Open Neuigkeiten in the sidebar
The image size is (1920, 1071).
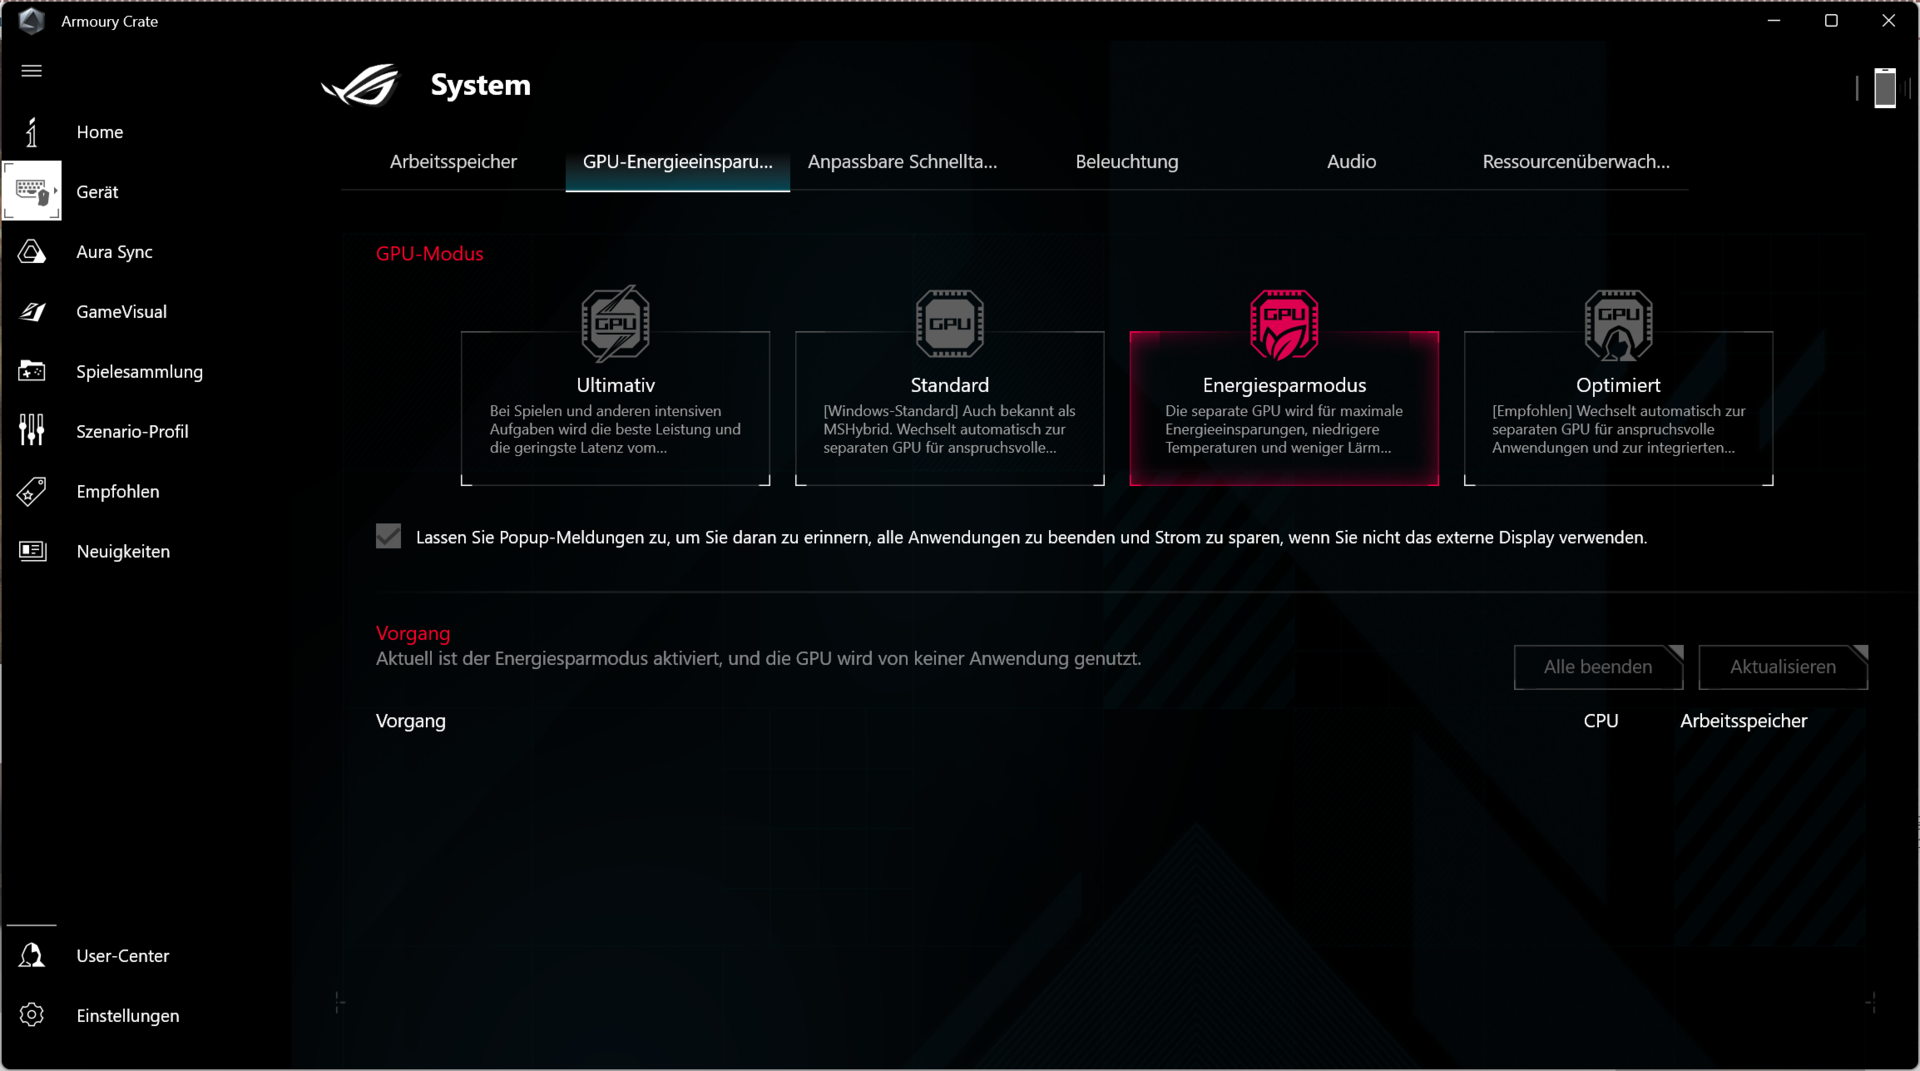point(124,552)
